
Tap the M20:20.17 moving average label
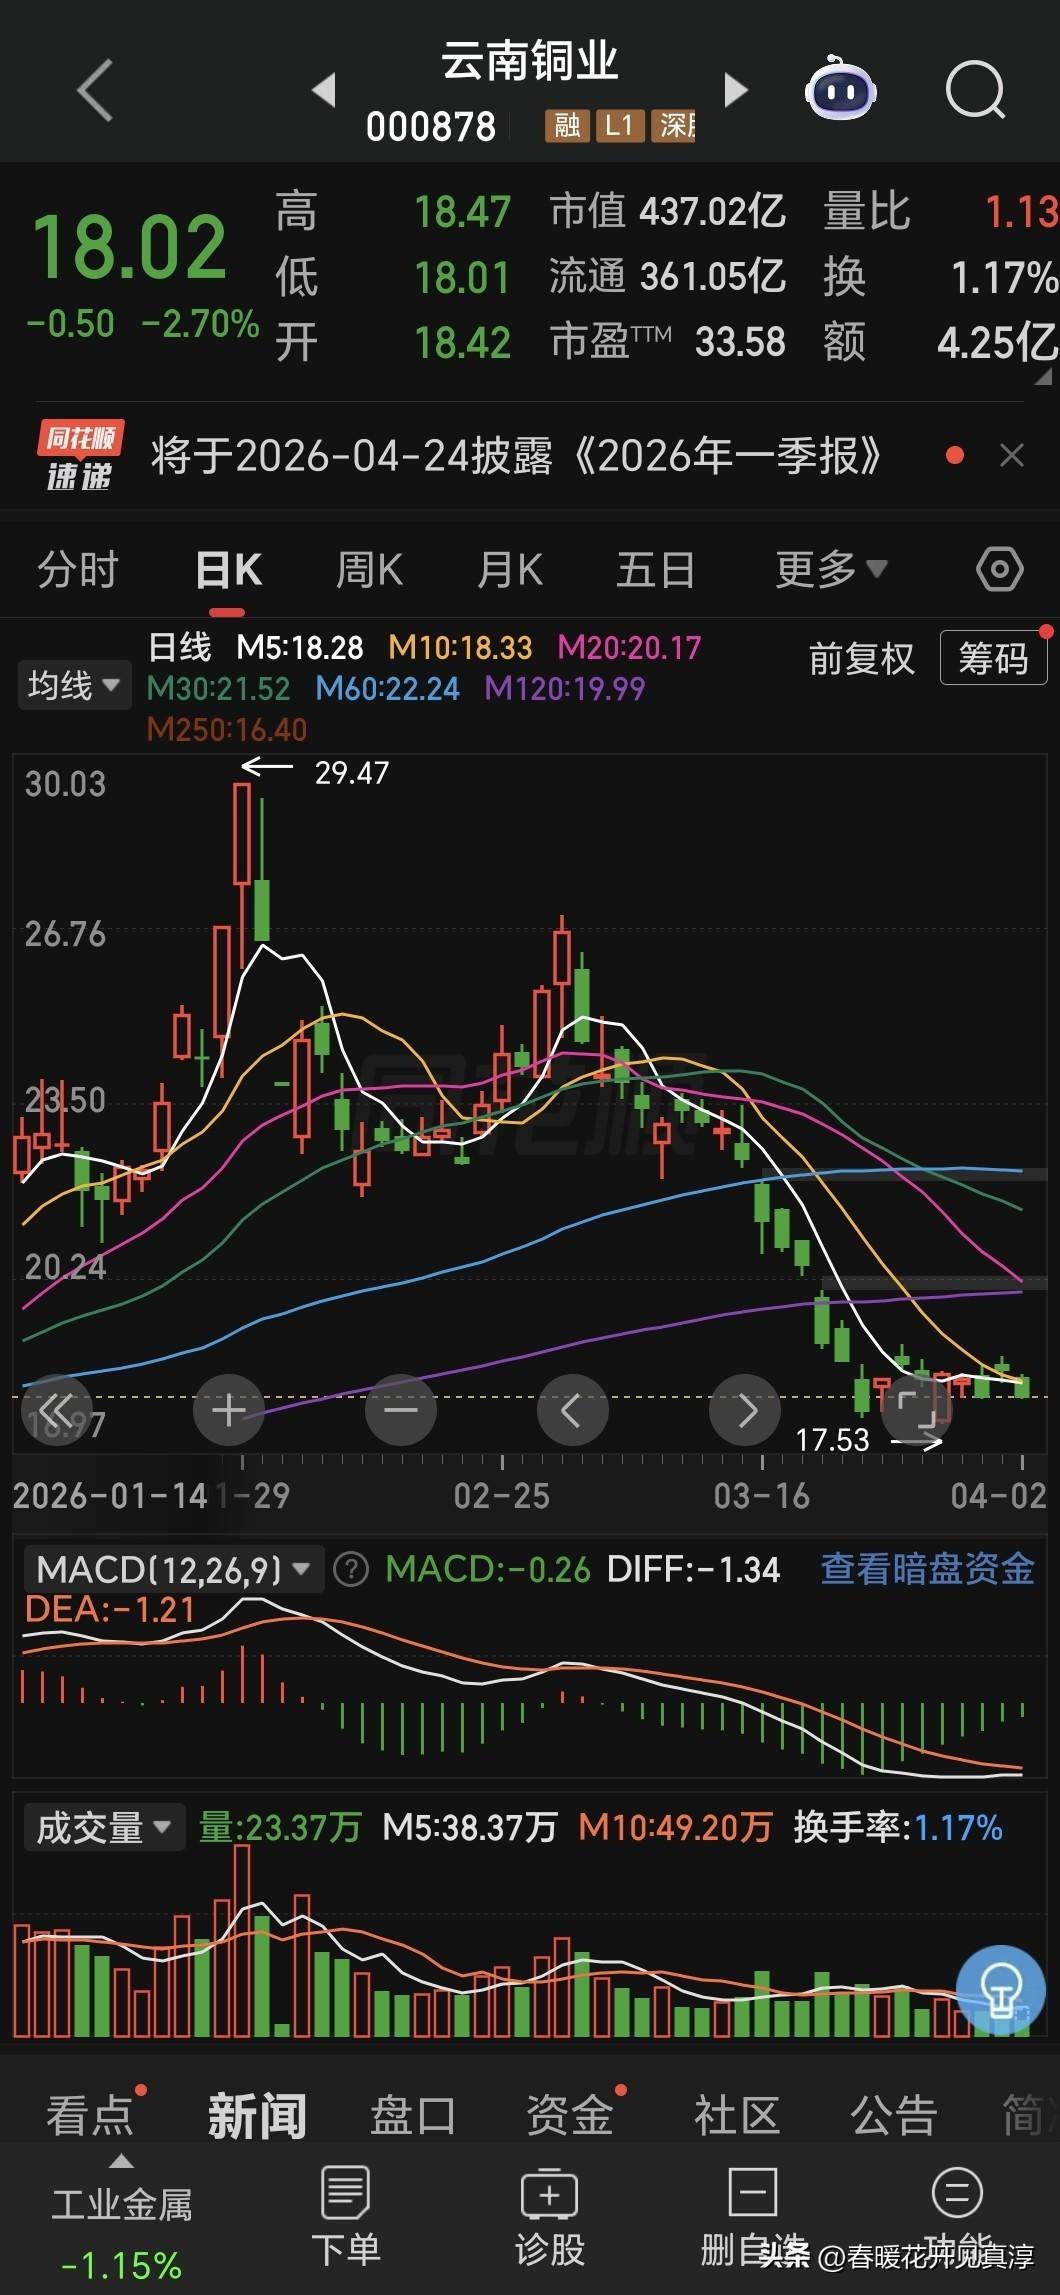pyautogui.click(x=629, y=648)
